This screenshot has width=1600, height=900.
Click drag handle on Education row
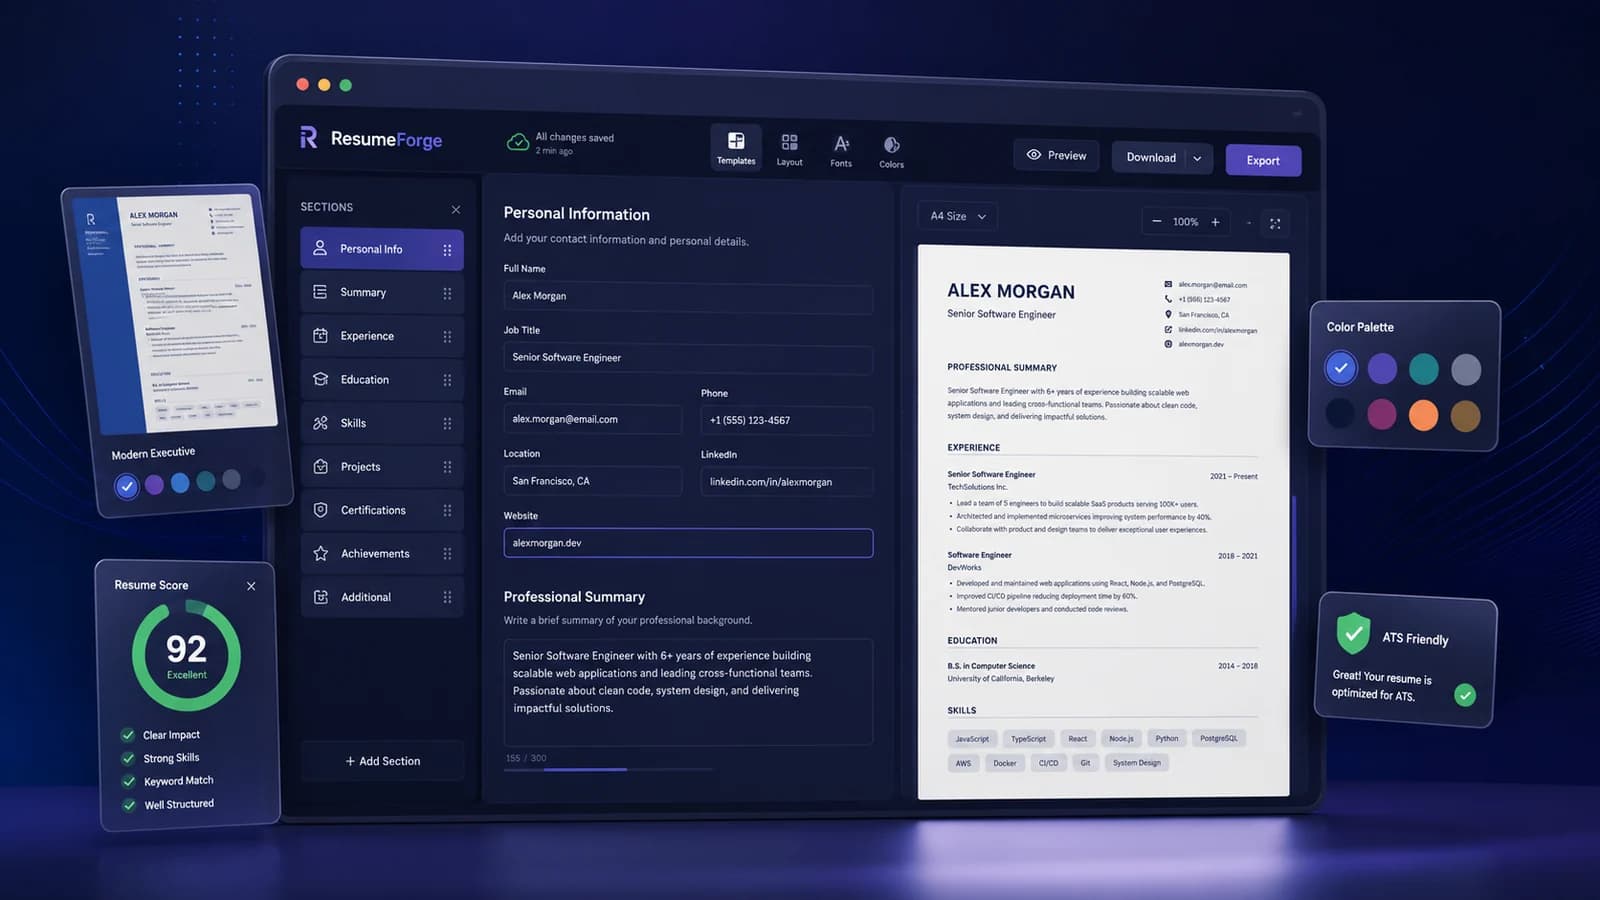click(x=447, y=380)
